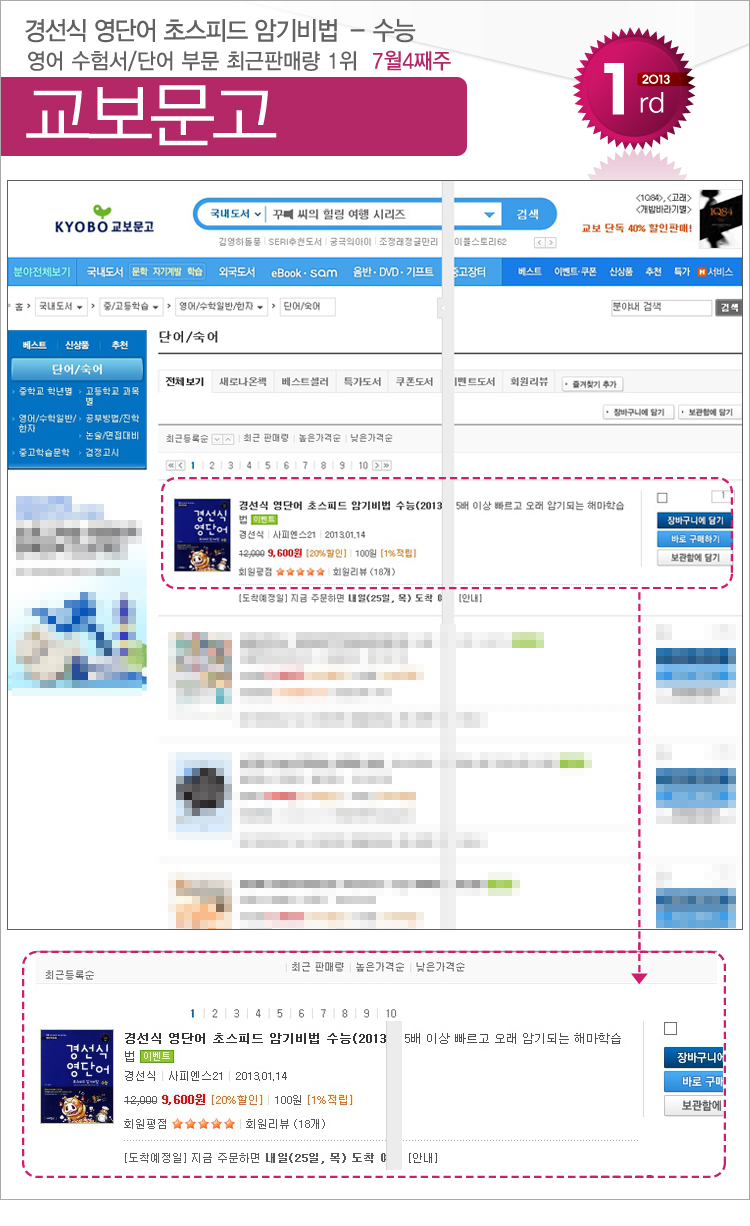The image size is (750, 1226).
Task: Switch to the 쿠폰도서 tab
Action: pos(414,382)
